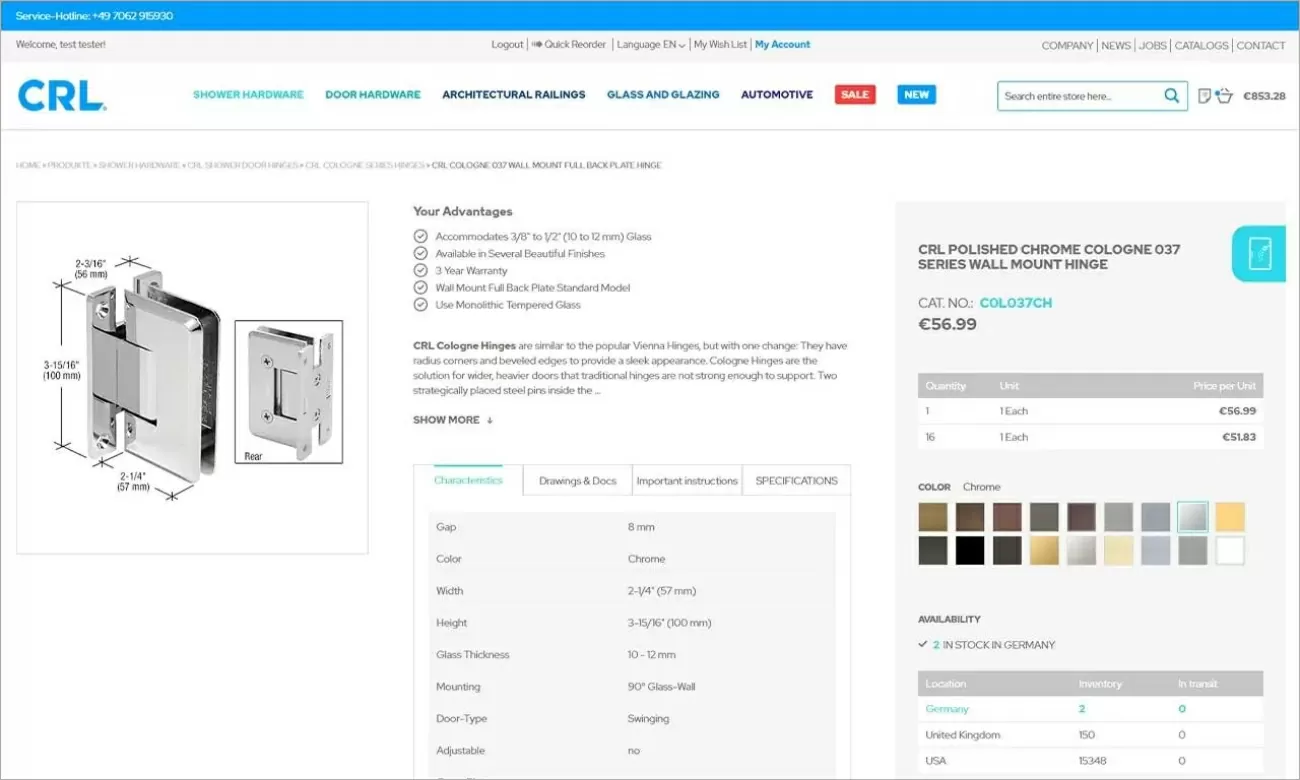Click the green checkmark beside Germany stock
Screen dimensions: 1300x780
pos(922,645)
